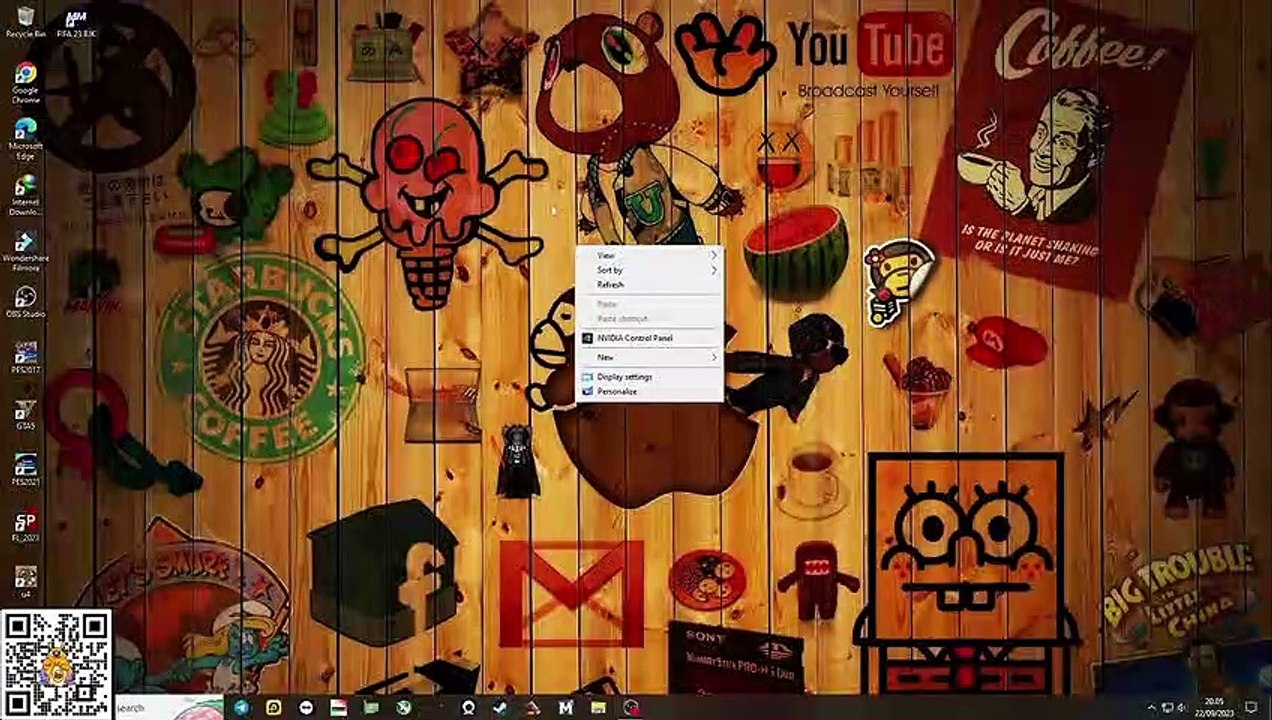Select the GTA5 desktop shortcut
The height and width of the screenshot is (720, 1272).
coord(25,415)
